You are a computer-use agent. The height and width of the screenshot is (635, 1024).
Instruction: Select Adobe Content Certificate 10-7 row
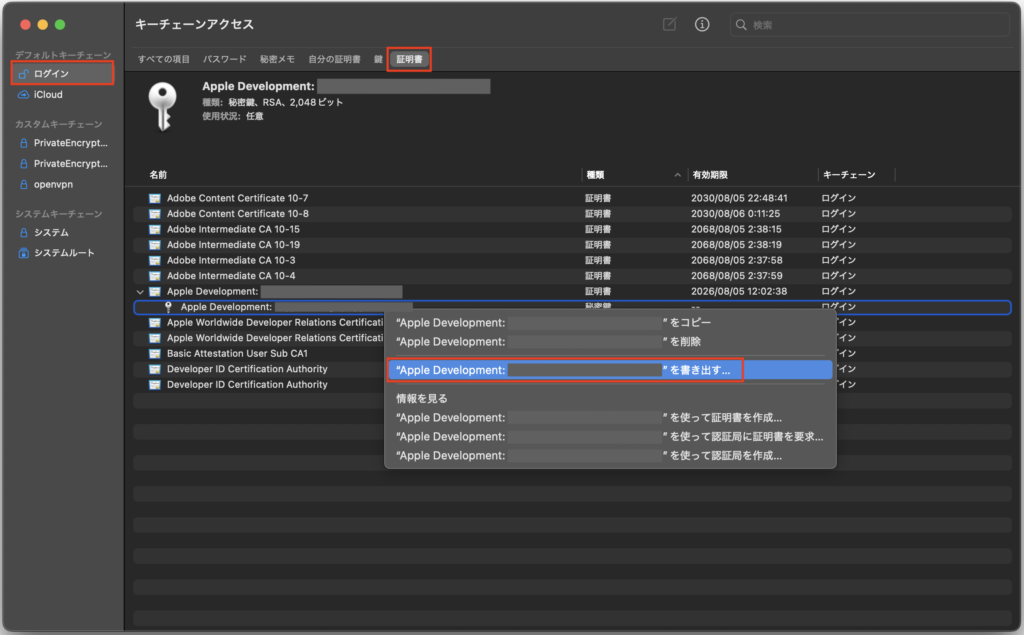[x=237, y=198]
